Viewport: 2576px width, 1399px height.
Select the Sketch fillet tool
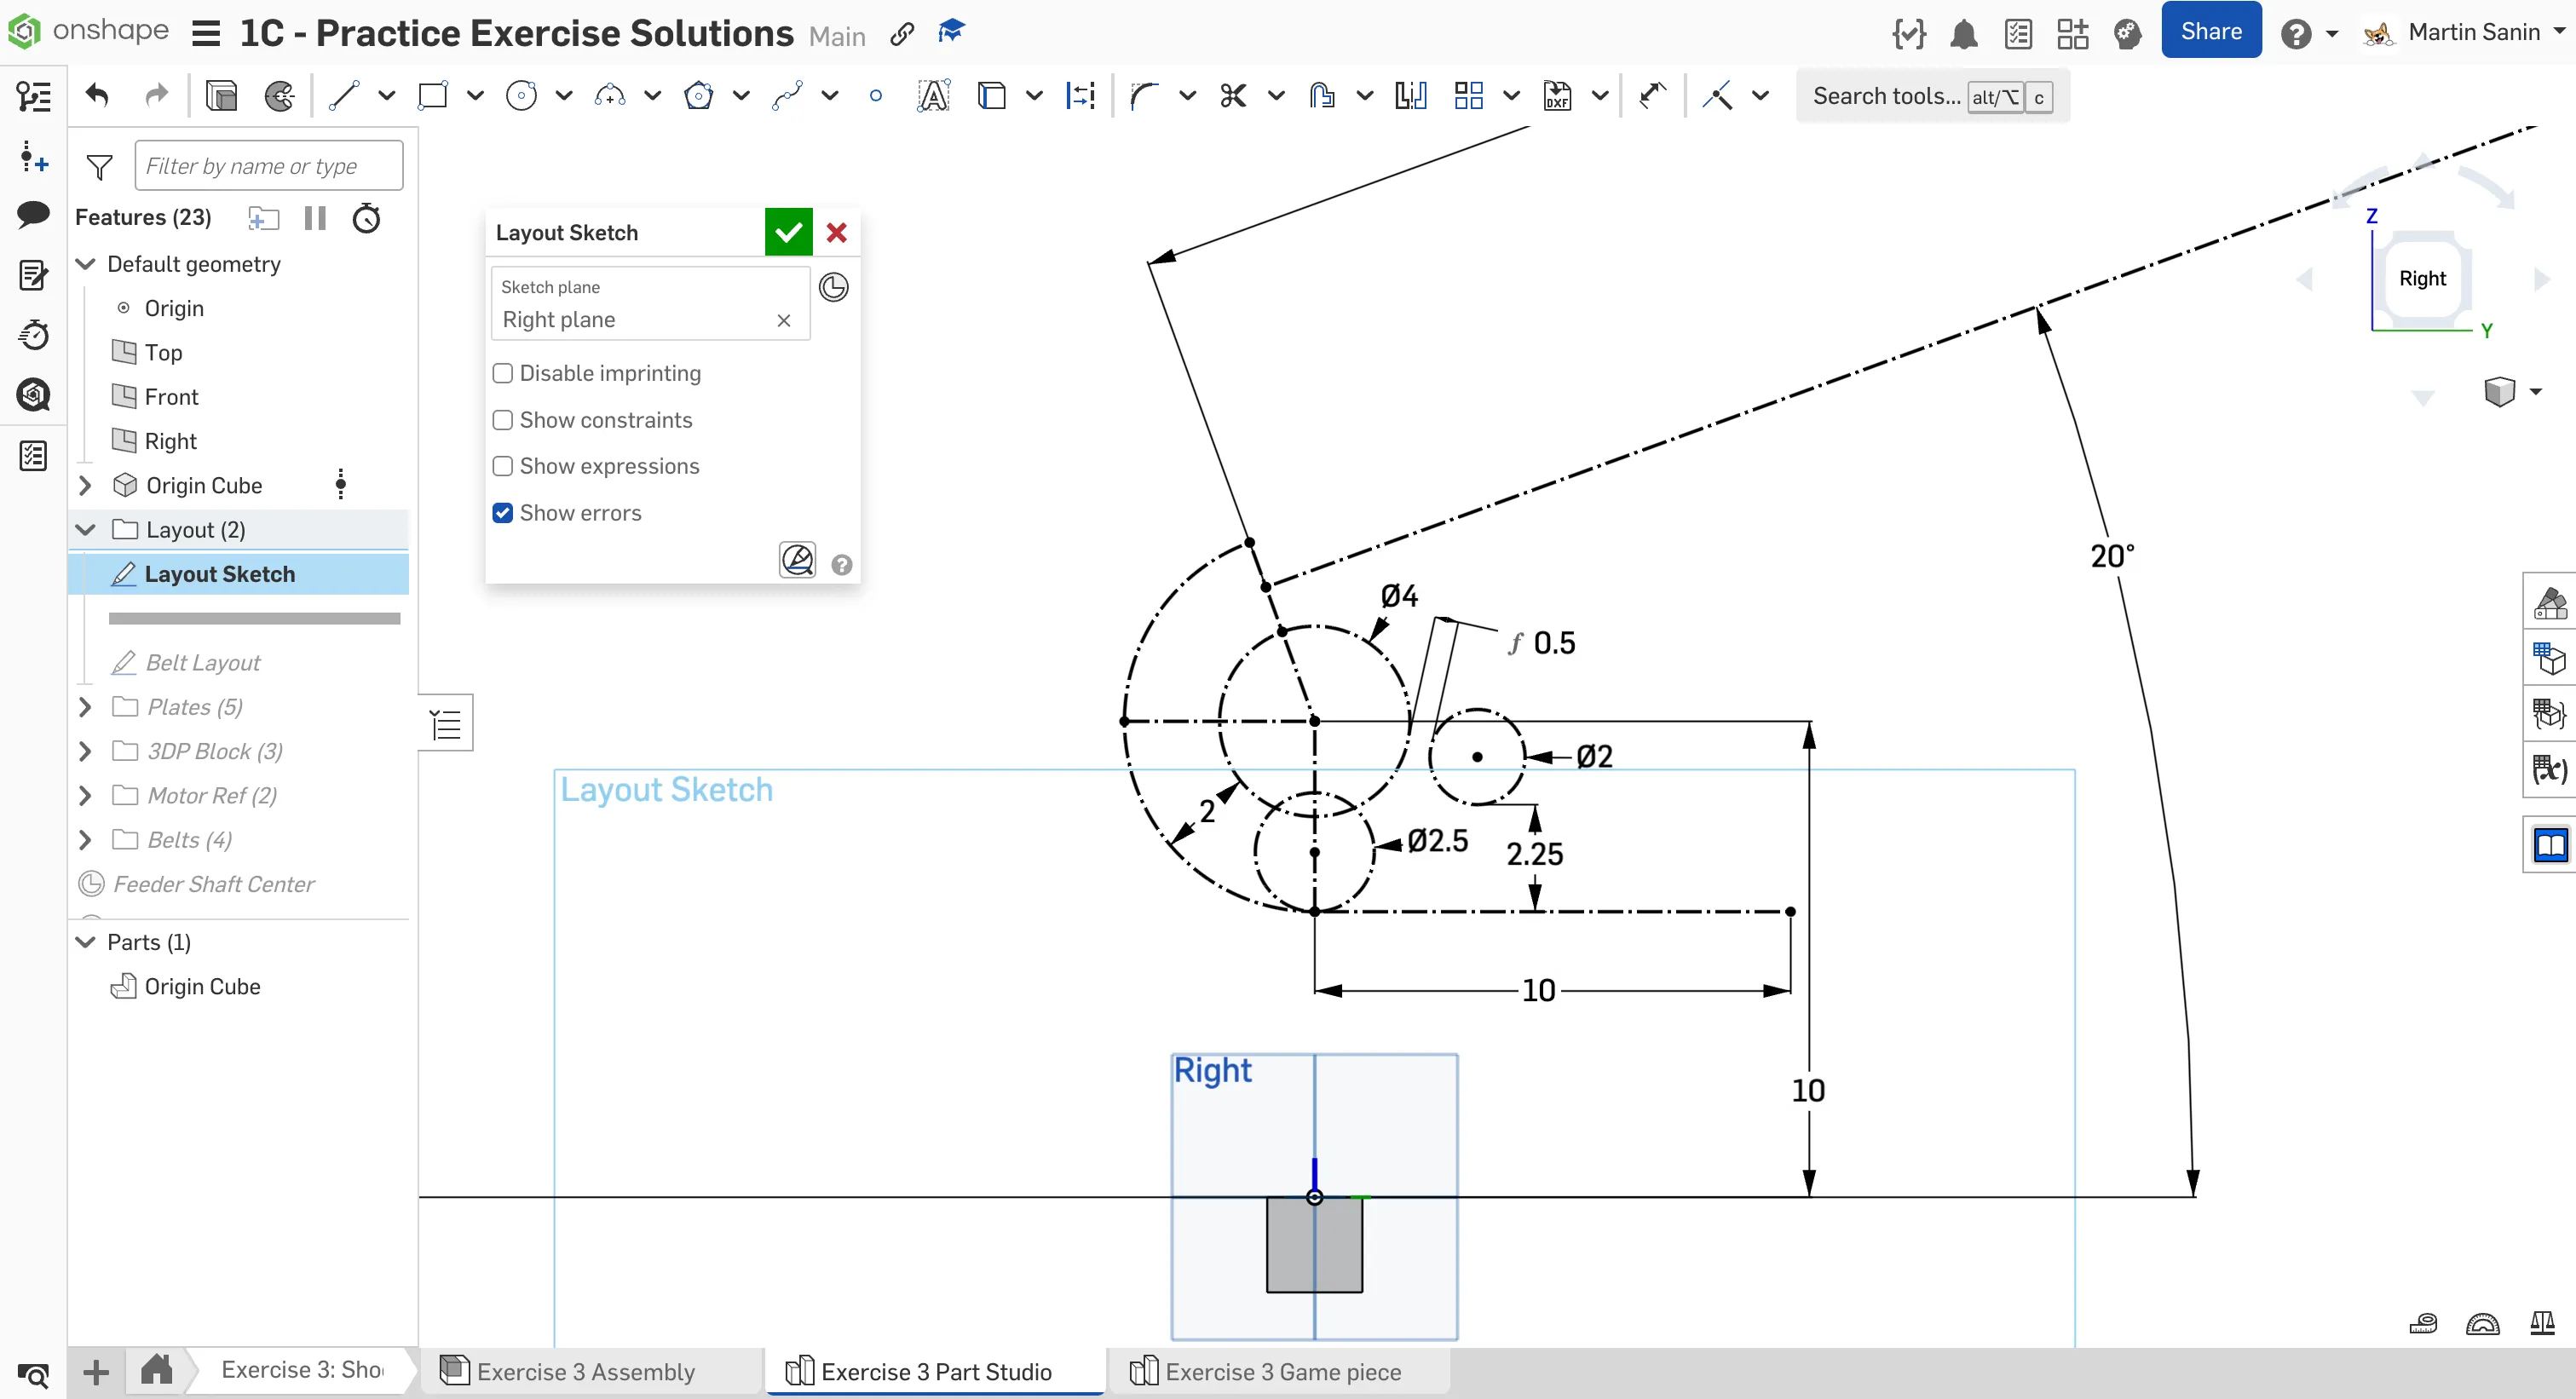coord(1144,96)
